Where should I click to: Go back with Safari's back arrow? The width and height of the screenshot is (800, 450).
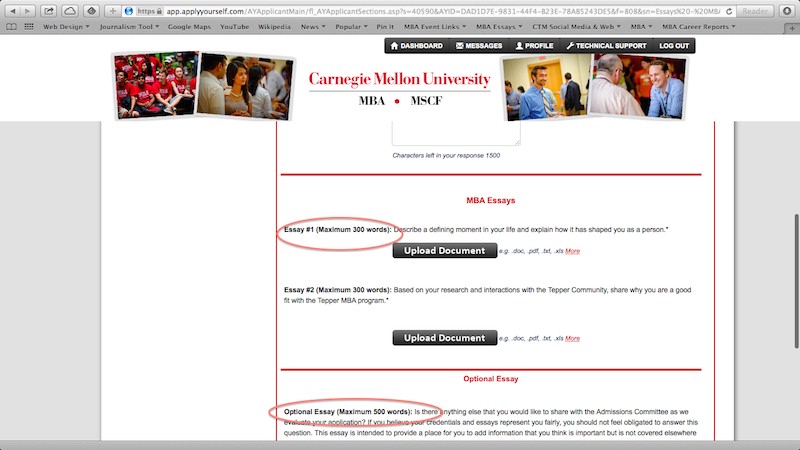(x=13, y=11)
